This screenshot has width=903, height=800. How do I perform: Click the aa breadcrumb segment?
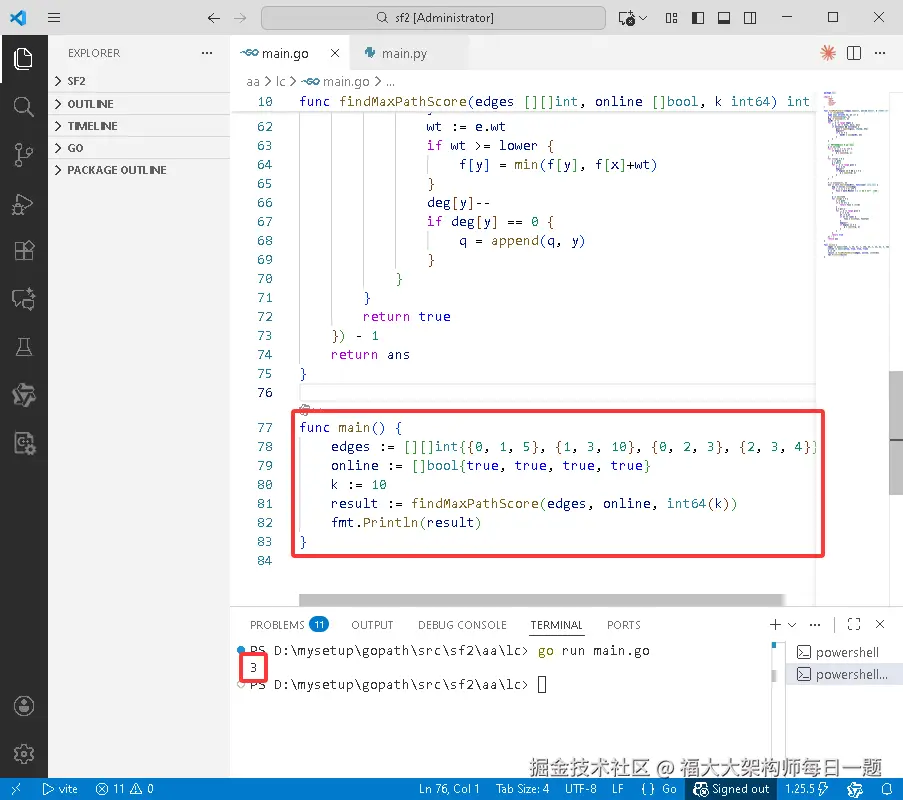(253, 81)
